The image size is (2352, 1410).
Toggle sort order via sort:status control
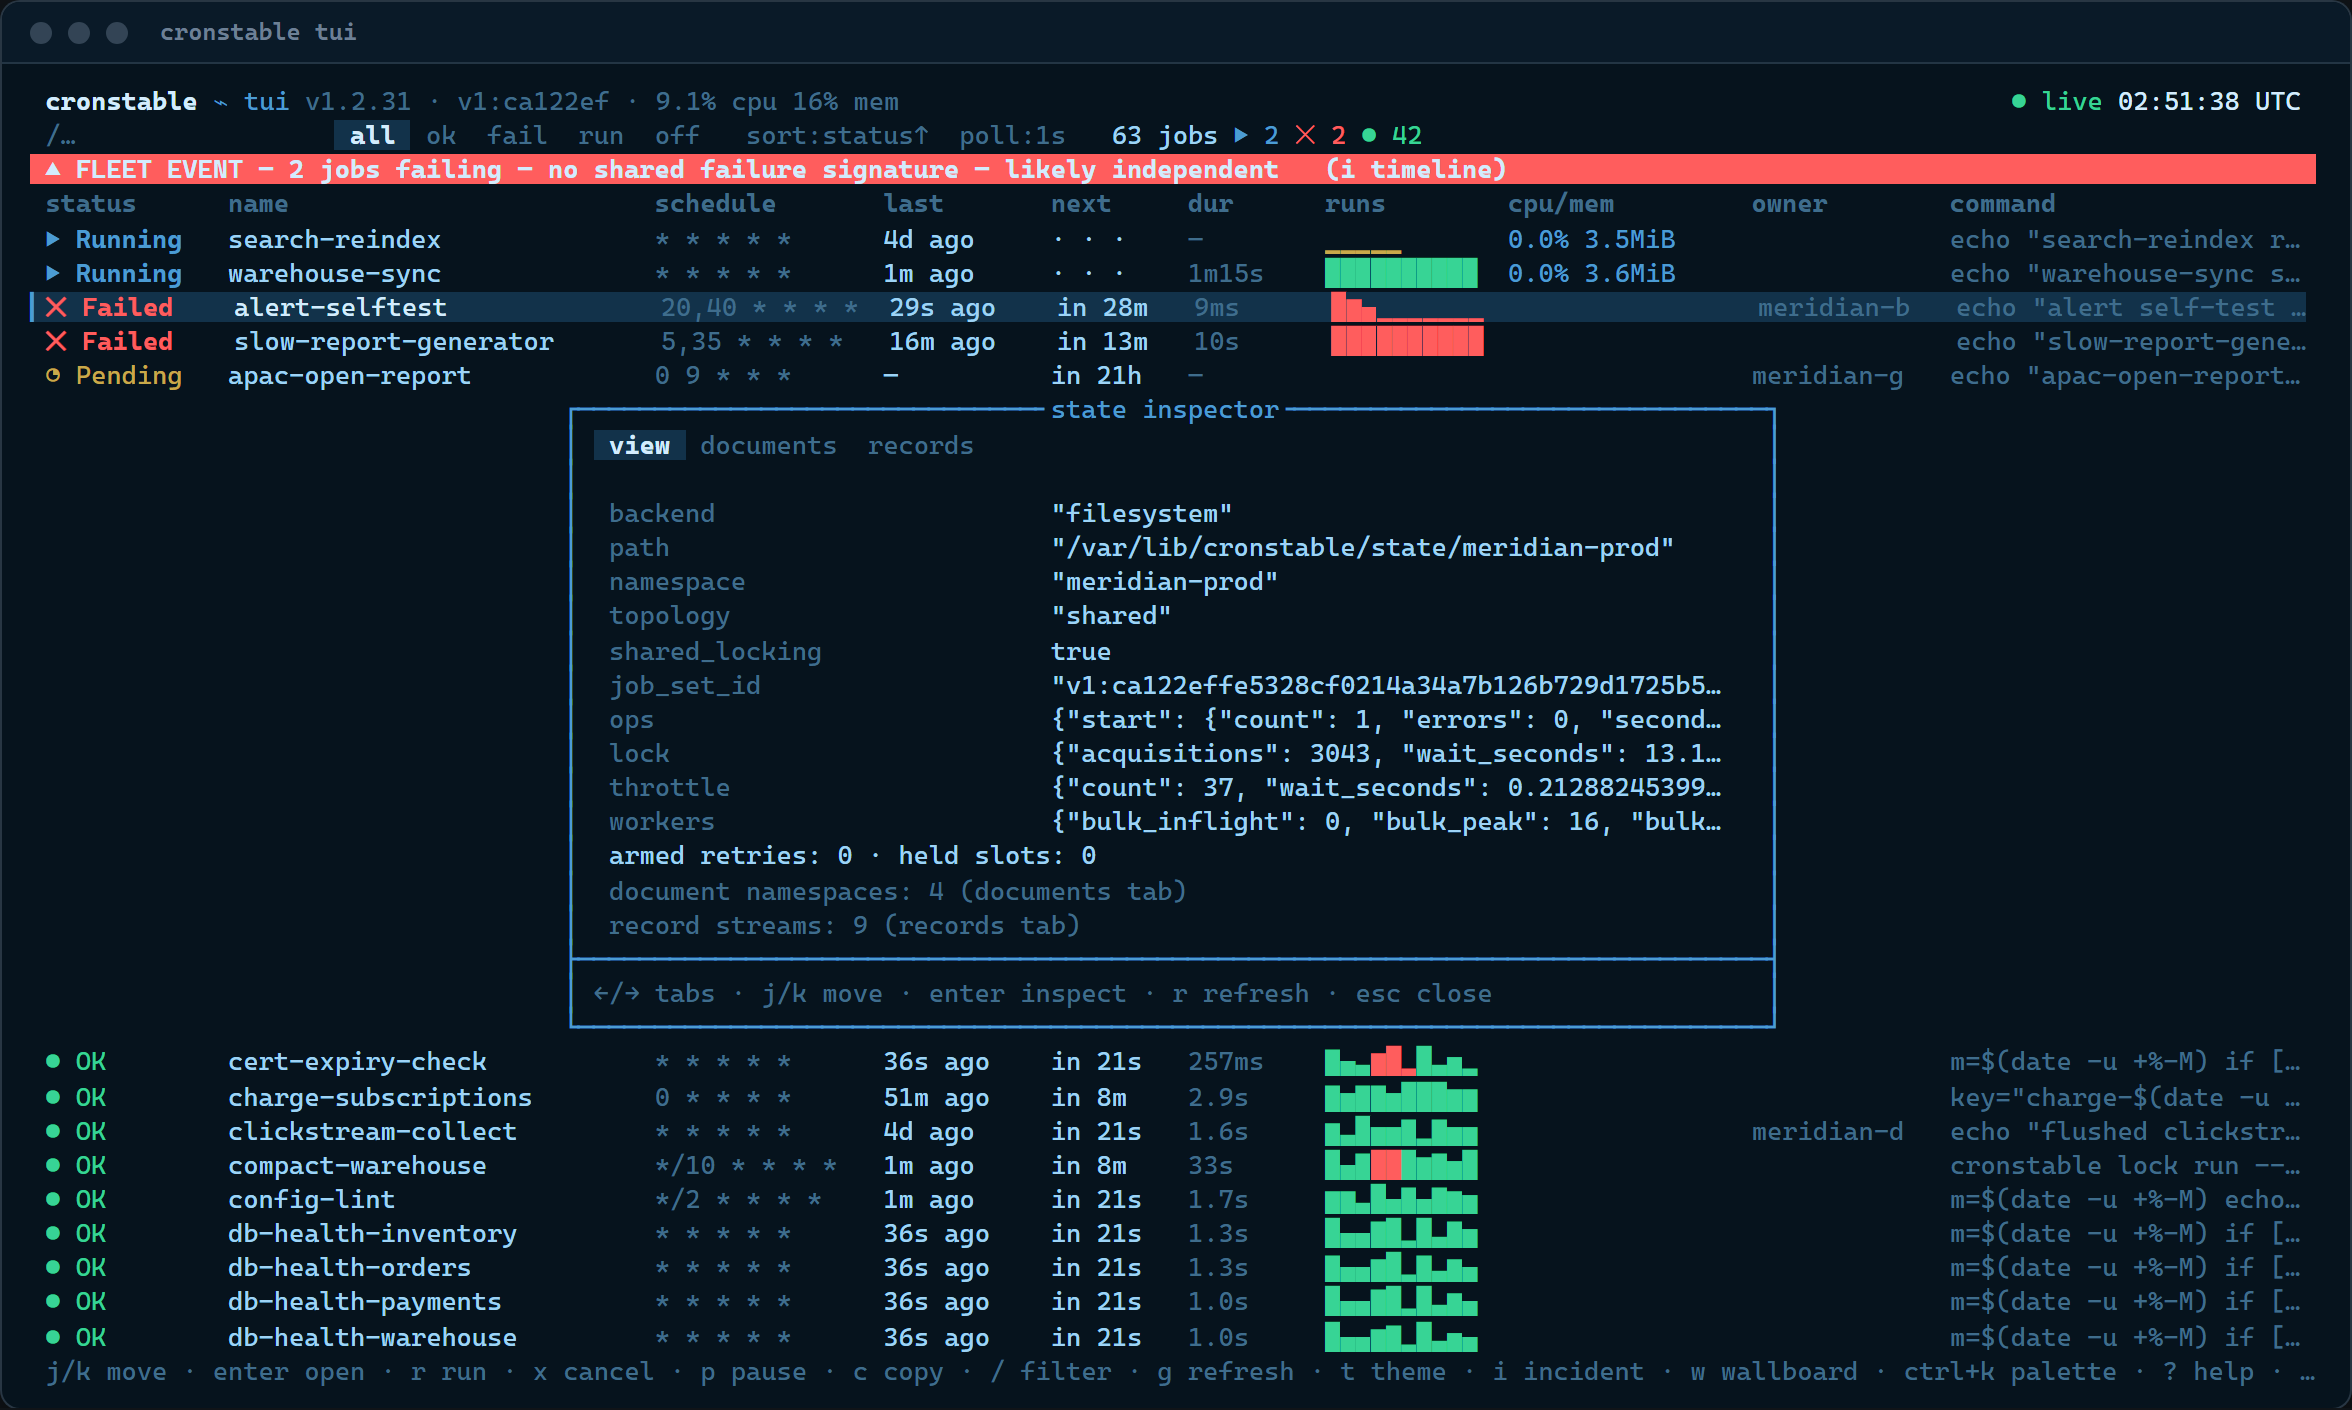coord(837,135)
